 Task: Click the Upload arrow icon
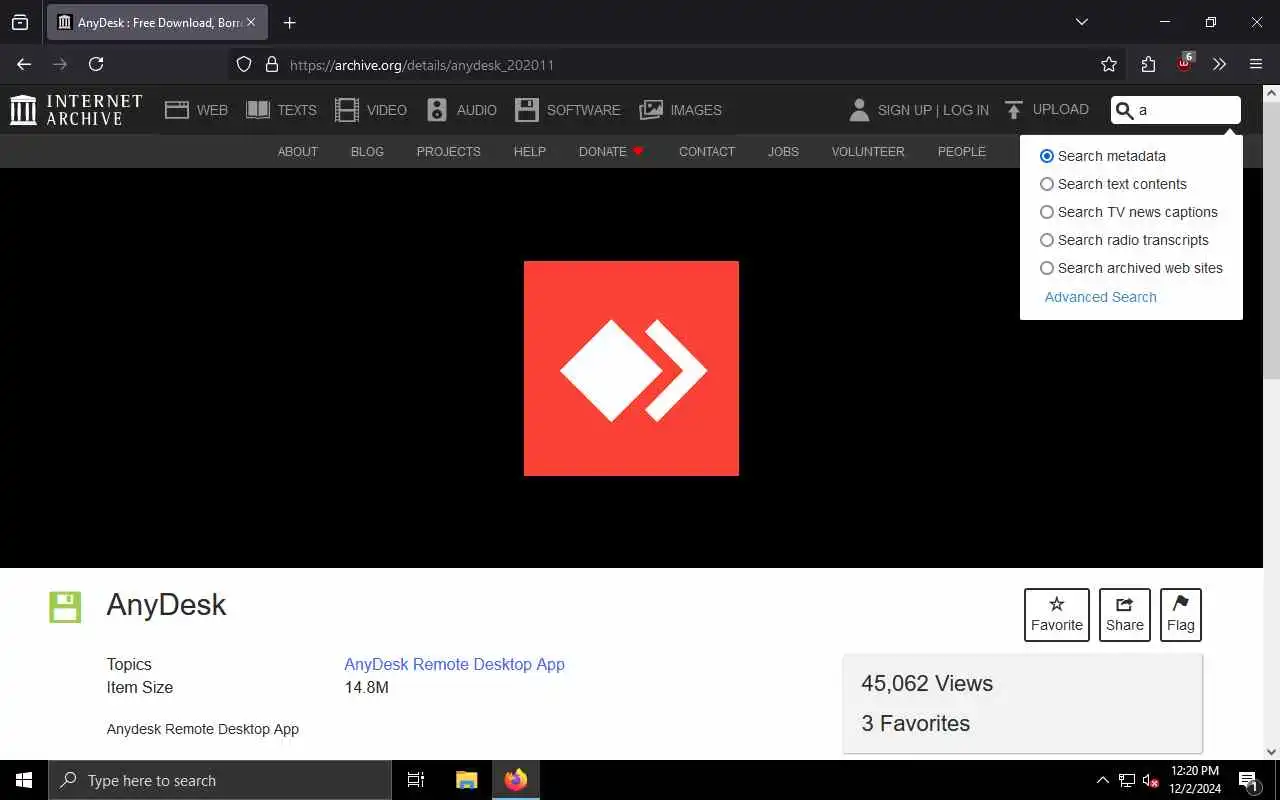tap(1014, 110)
